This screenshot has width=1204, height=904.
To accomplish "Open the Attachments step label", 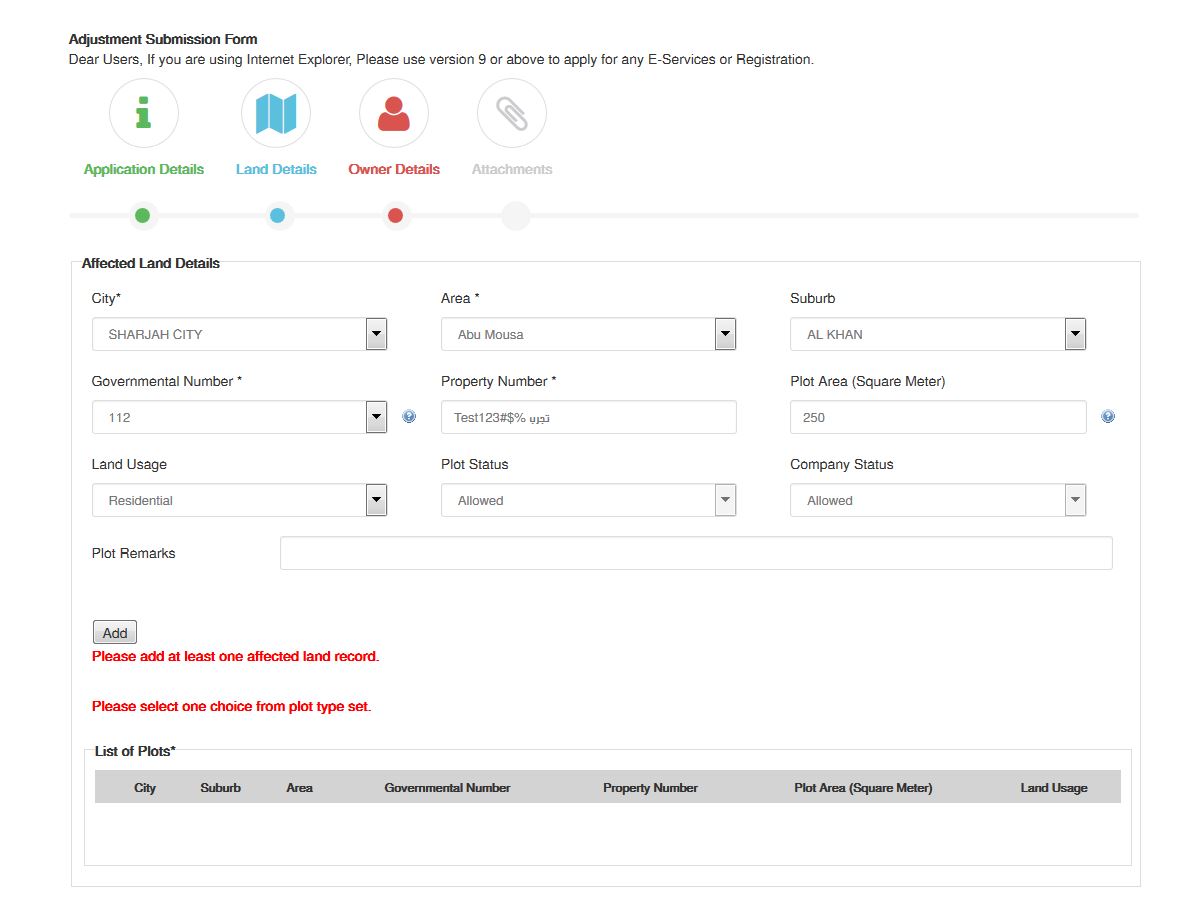I will [512, 169].
